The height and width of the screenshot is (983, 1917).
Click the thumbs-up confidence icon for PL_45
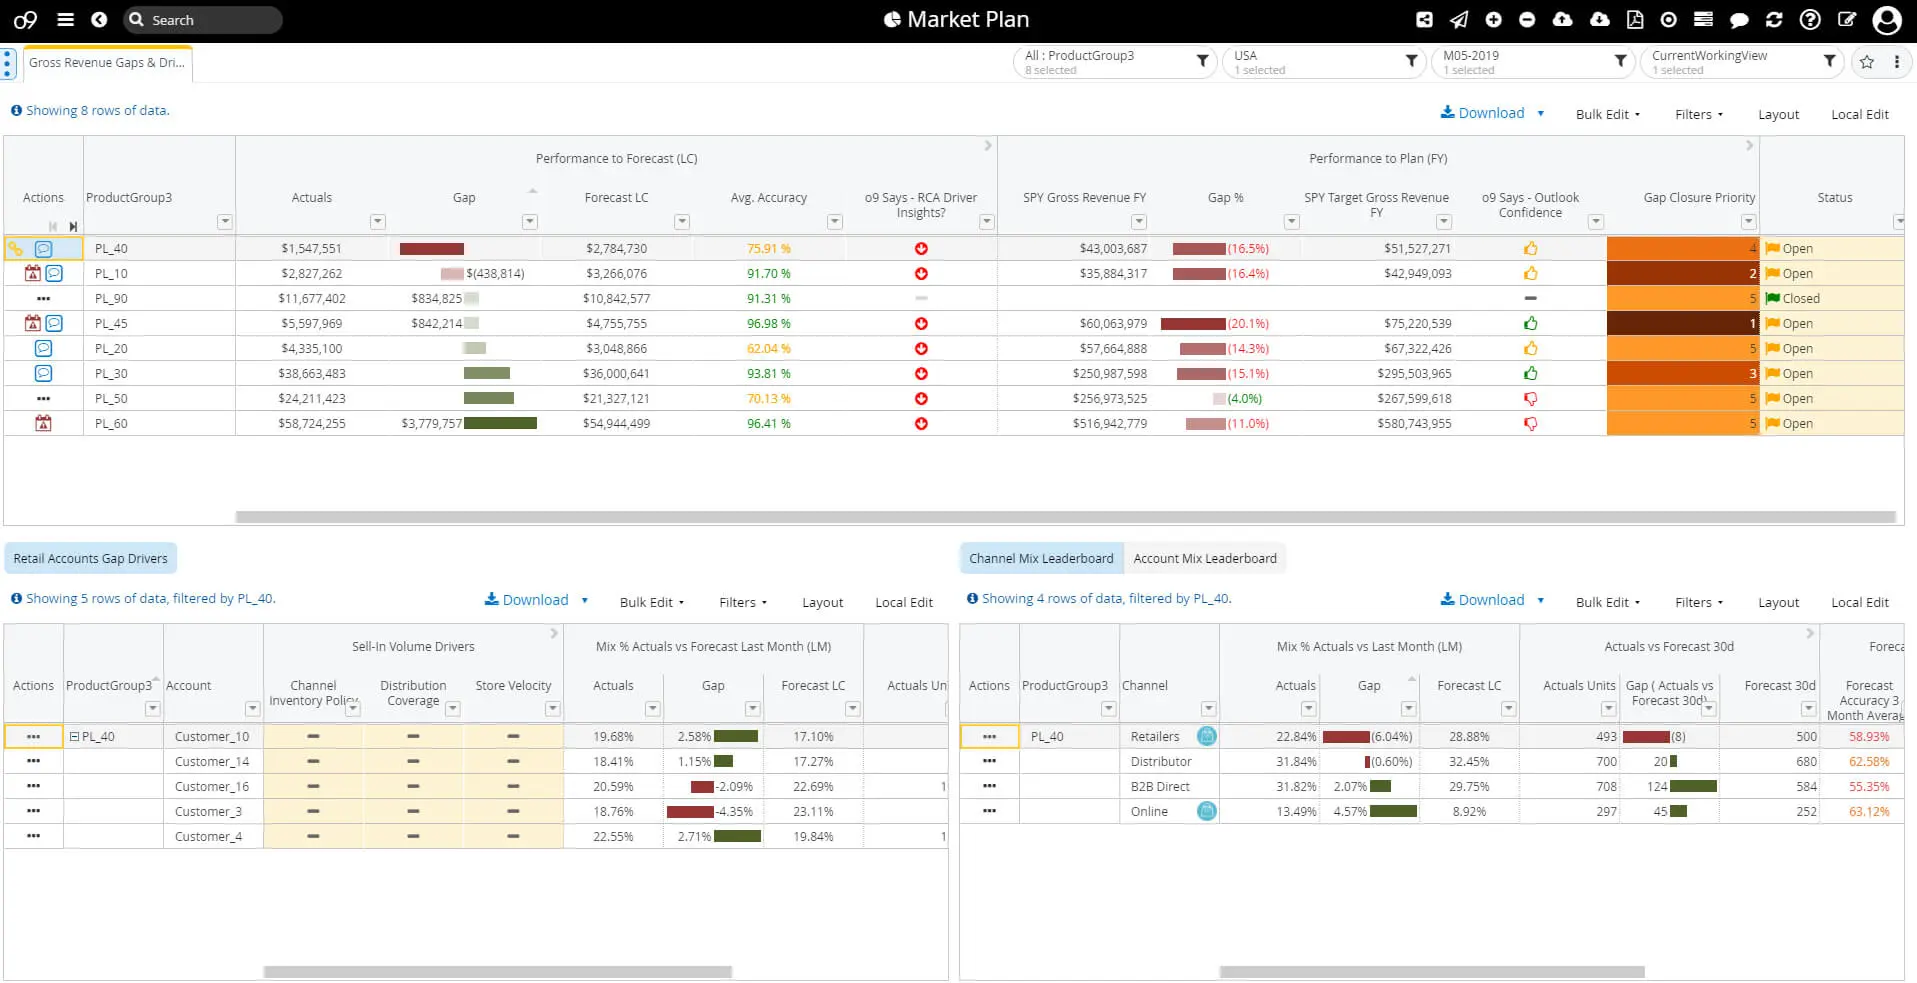point(1530,323)
